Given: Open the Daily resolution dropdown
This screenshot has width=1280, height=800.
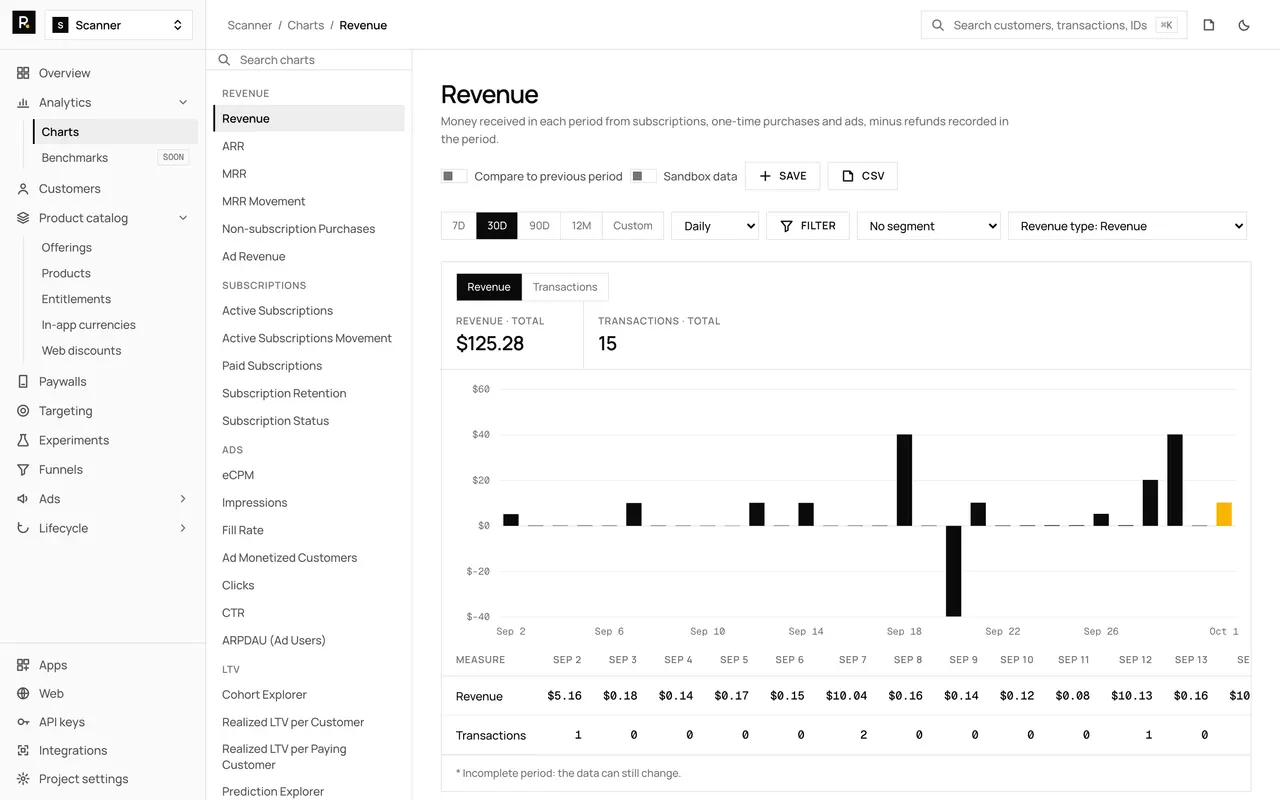Looking at the screenshot, I should (715, 226).
